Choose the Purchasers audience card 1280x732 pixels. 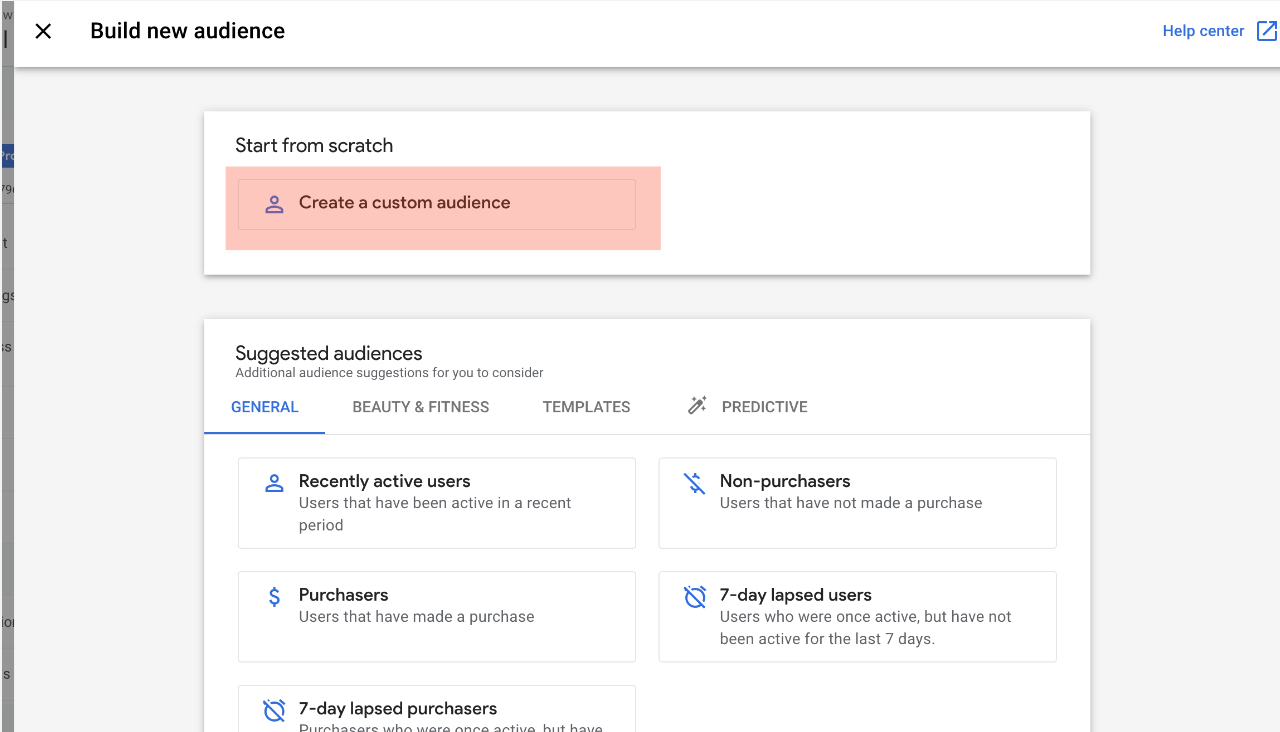point(437,616)
